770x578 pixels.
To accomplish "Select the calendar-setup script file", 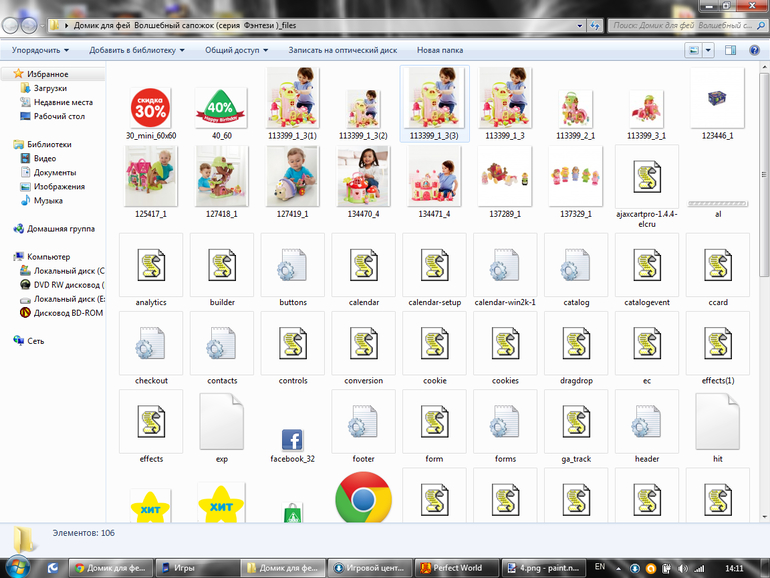I will [x=435, y=265].
